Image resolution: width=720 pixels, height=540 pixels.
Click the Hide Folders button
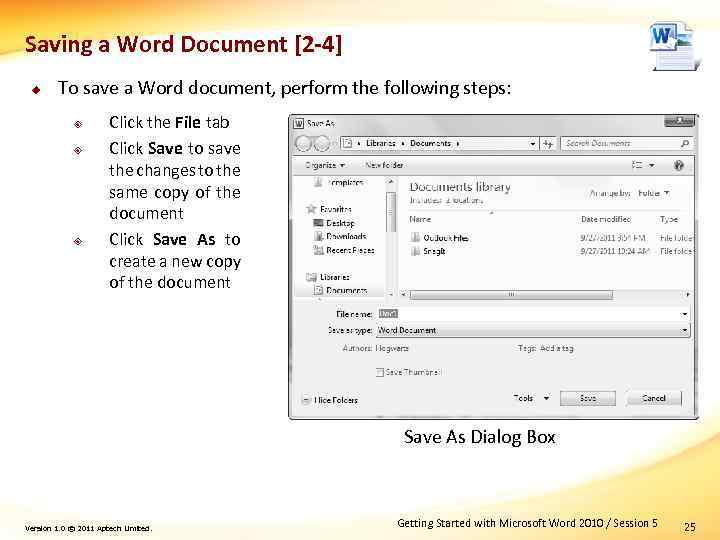330,400
